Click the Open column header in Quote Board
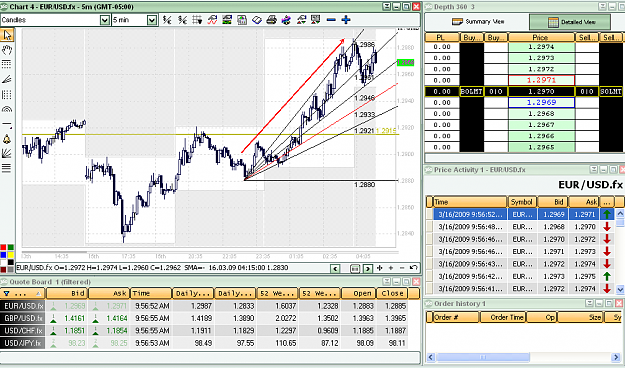 pos(358,293)
